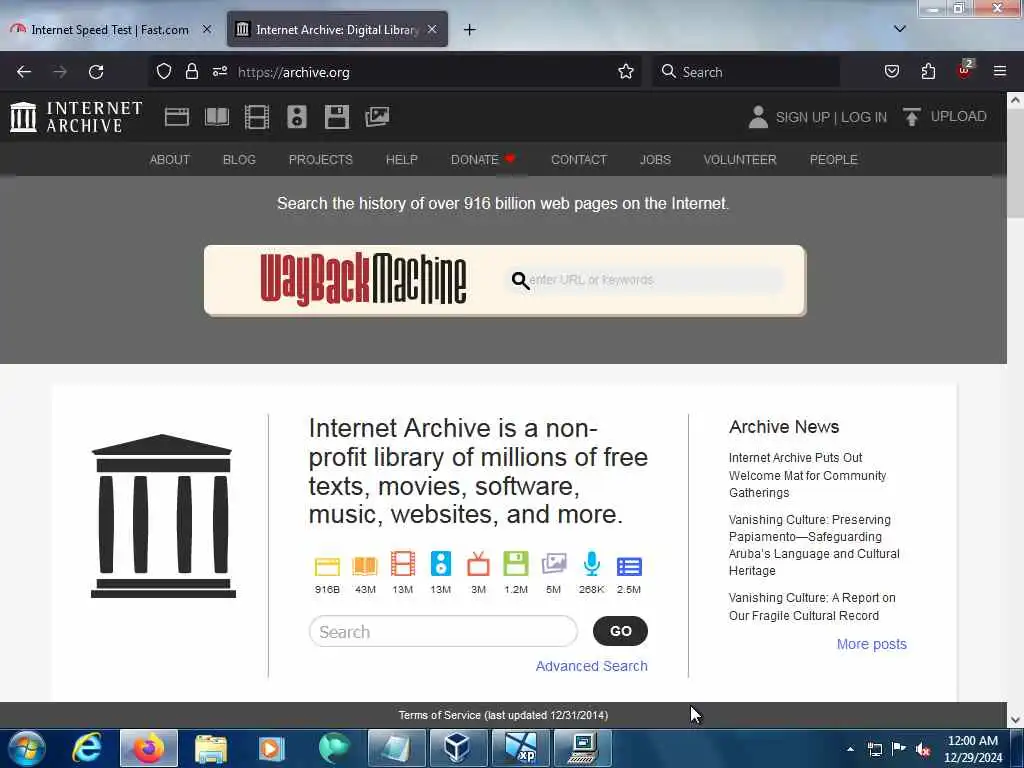Open the VOLUNTEER menu item
This screenshot has height=768, width=1024.
pyautogui.click(x=740, y=160)
